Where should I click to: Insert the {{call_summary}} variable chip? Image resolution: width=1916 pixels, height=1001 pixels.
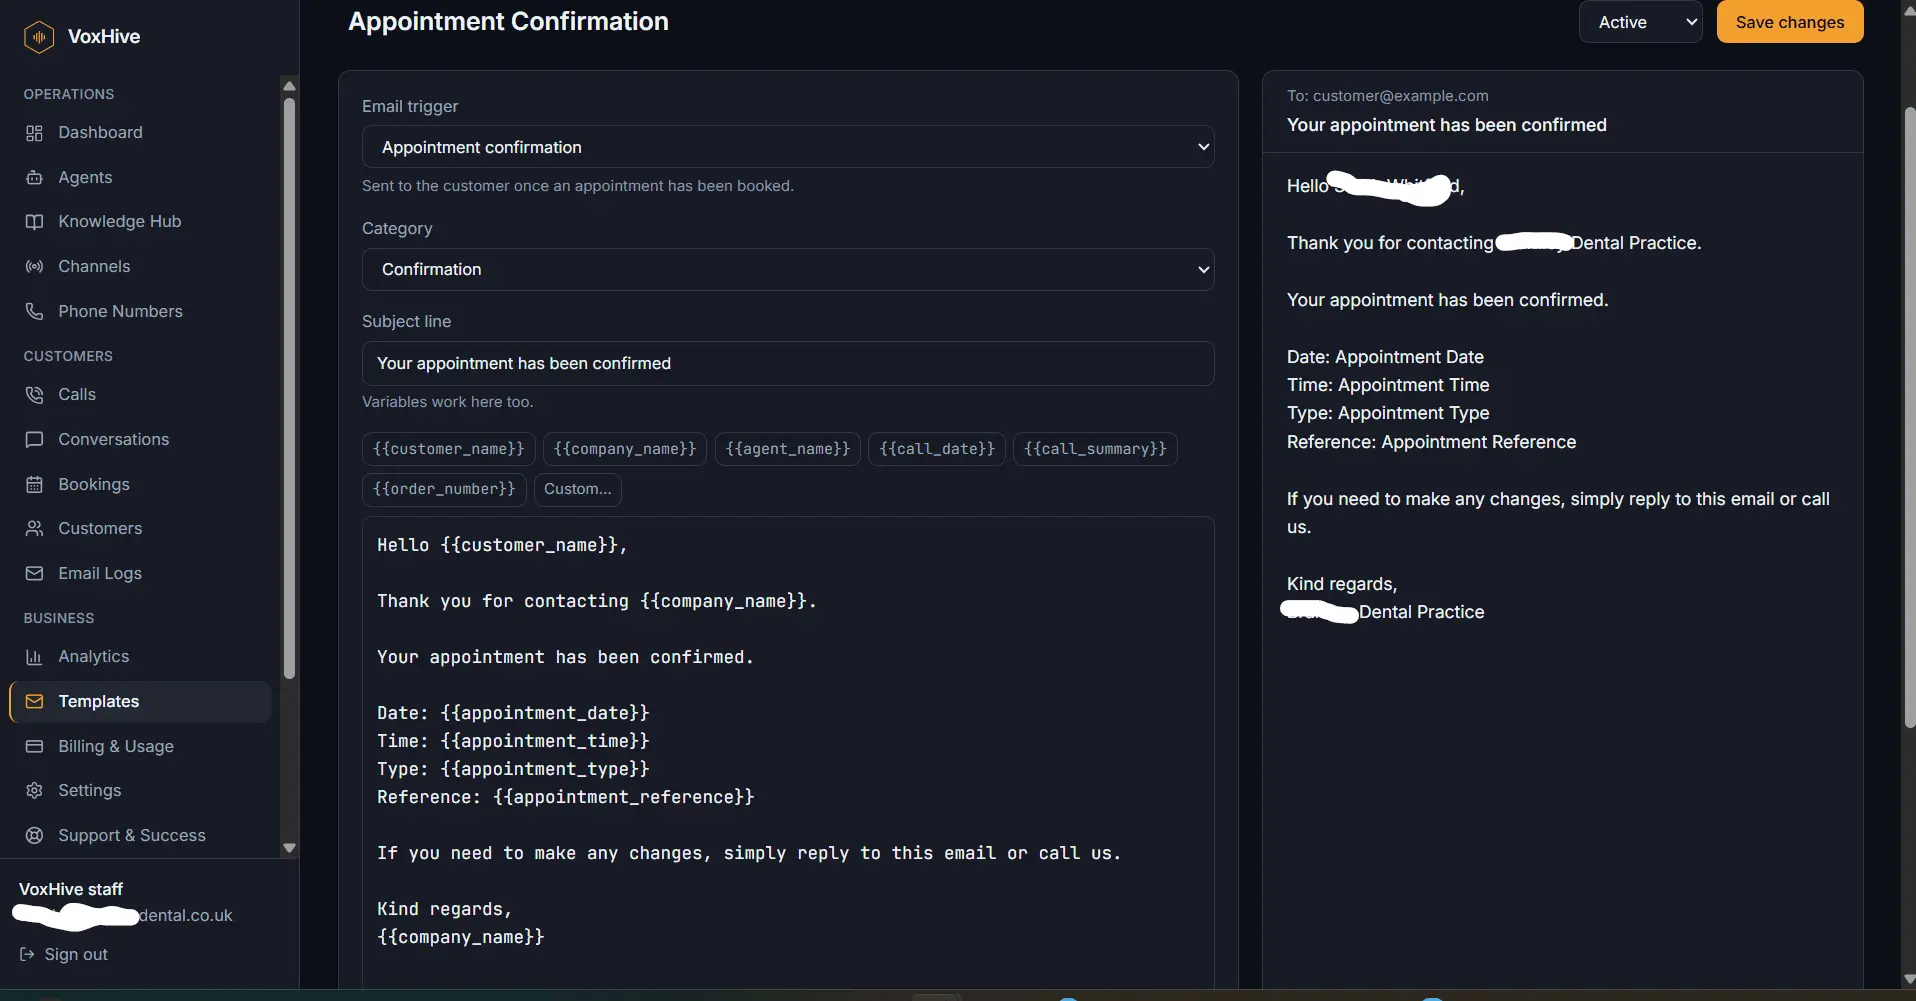click(1095, 449)
